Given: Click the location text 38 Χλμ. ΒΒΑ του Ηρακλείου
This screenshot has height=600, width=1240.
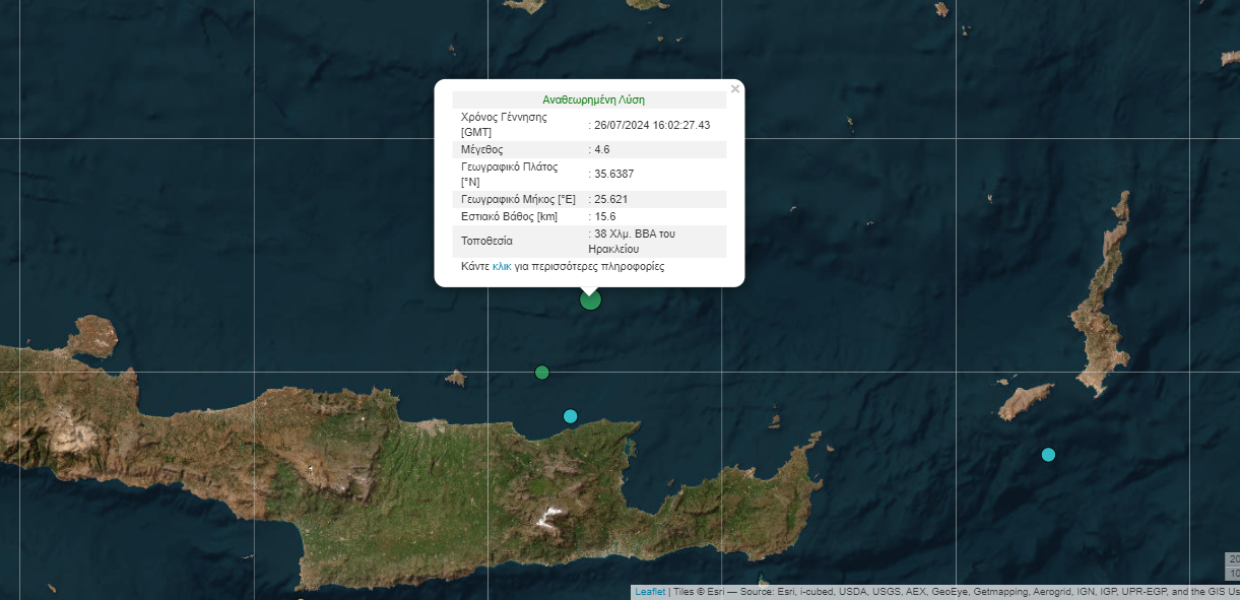Looking at the screenshot, I should point(634,241).
